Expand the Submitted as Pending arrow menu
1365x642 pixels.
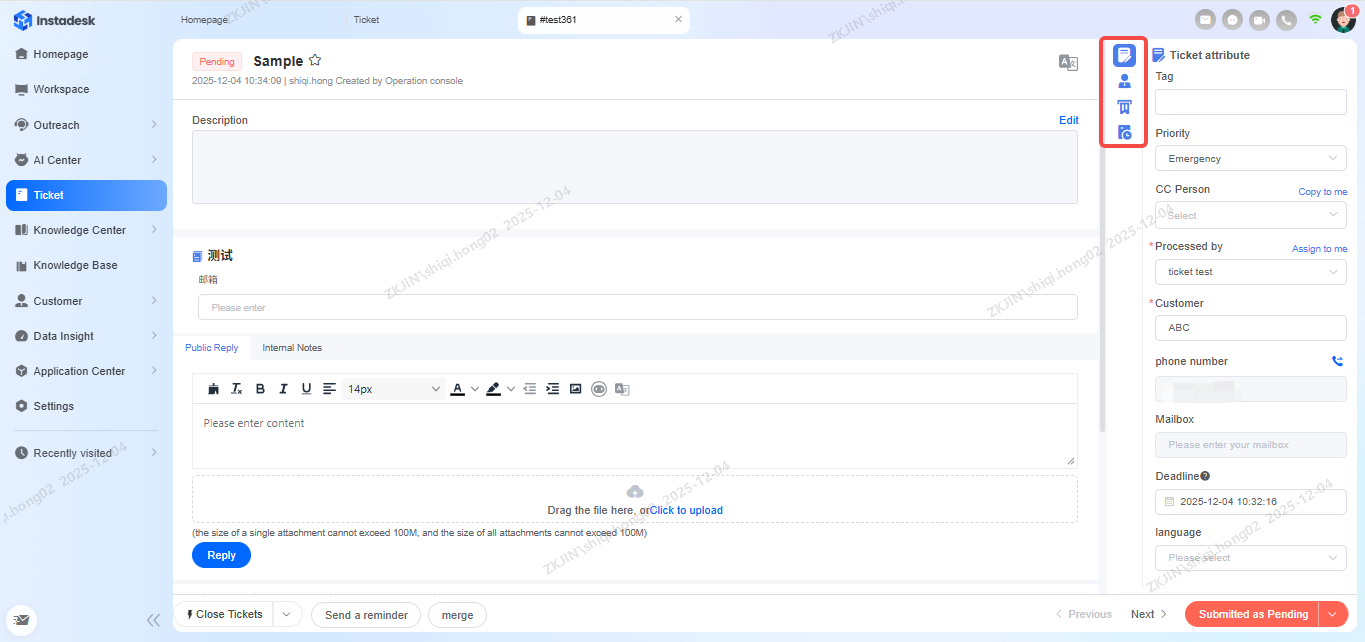[1333, 614]
